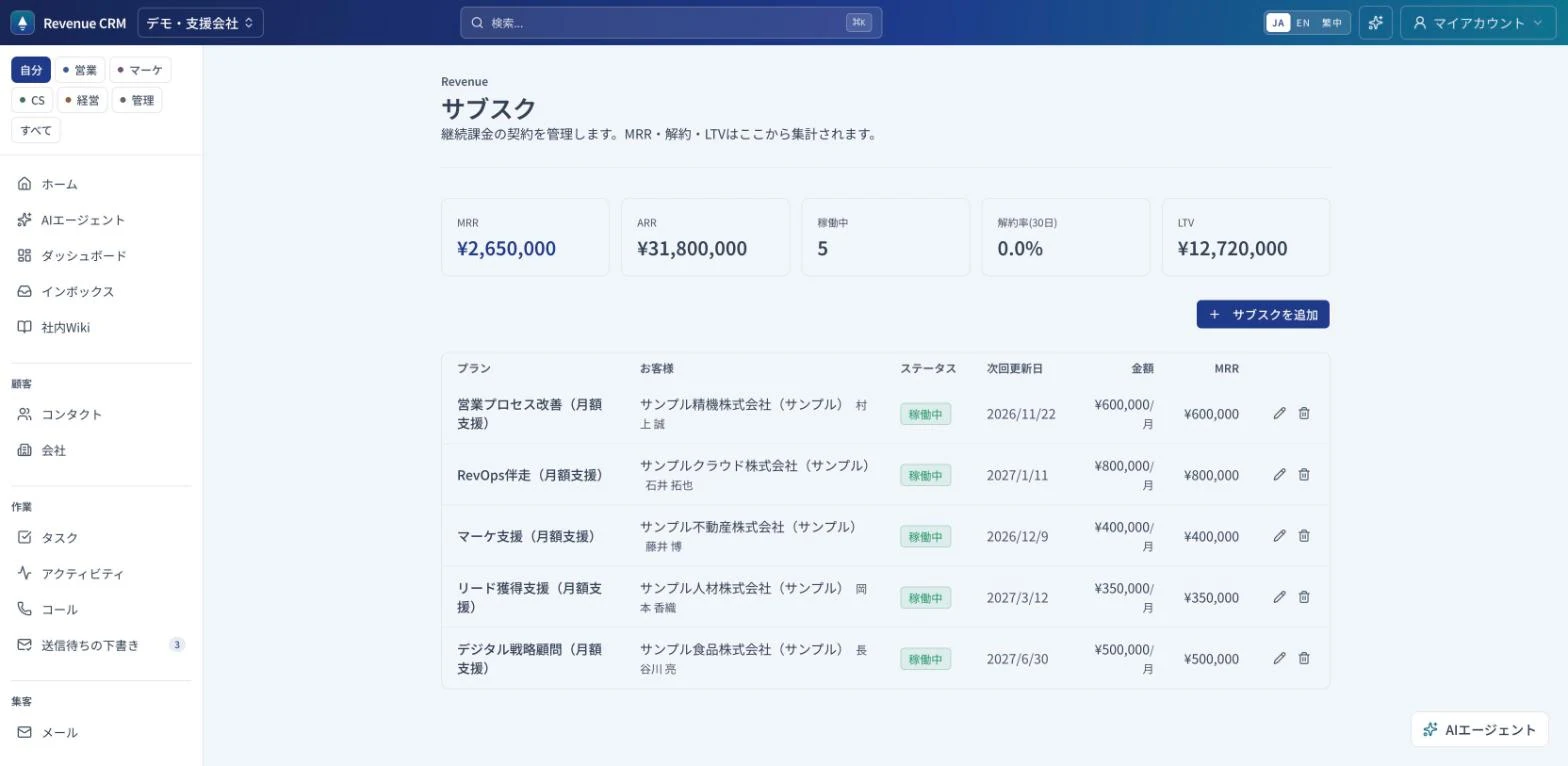
Task: Edit the RevOps伴走 subscription row
Action: click(x=1279, y=474)
